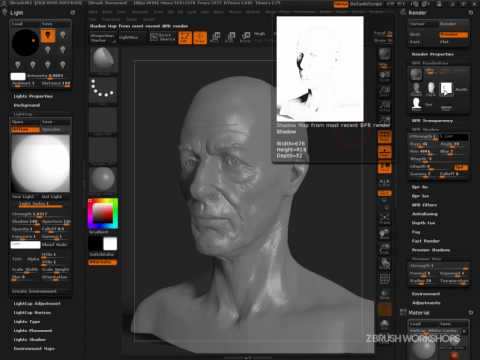Screen dimensions: 480x360
Task: Expand Antialiasing section in Render palette
Action: (x=425, y=214)
